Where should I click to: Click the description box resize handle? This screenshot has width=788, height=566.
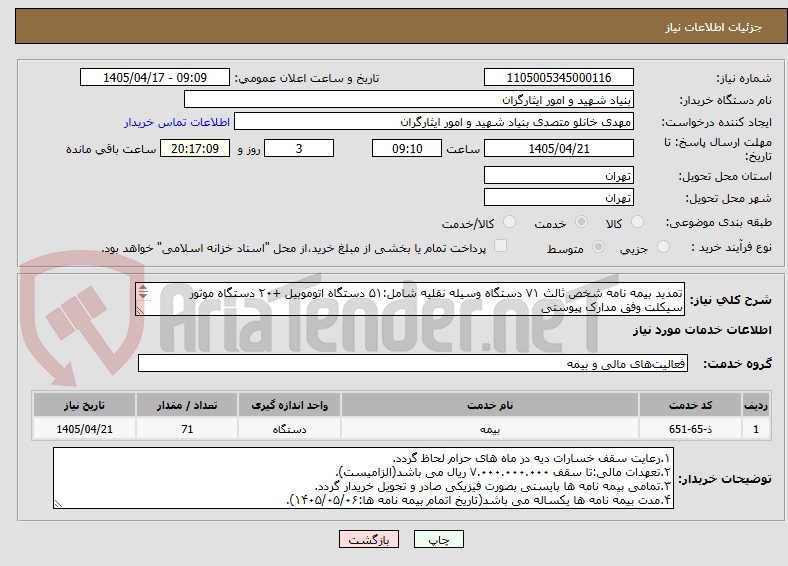pyautogui.click(x=140, y=311)
